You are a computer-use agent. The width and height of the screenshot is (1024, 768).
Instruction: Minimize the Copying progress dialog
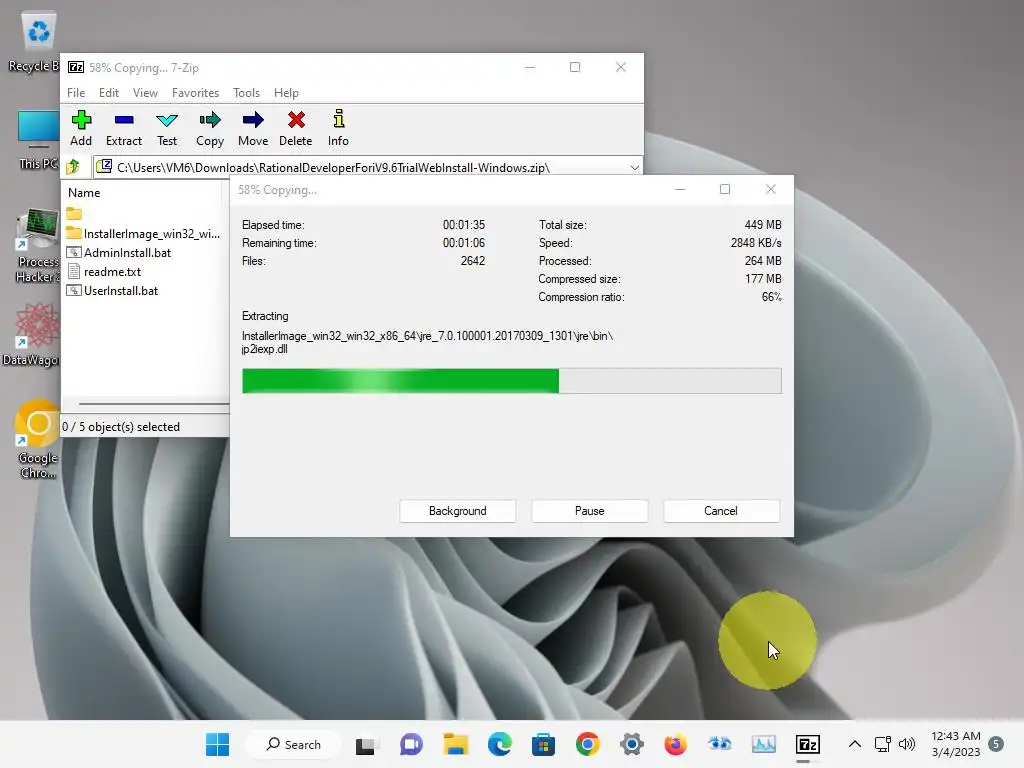680,189
